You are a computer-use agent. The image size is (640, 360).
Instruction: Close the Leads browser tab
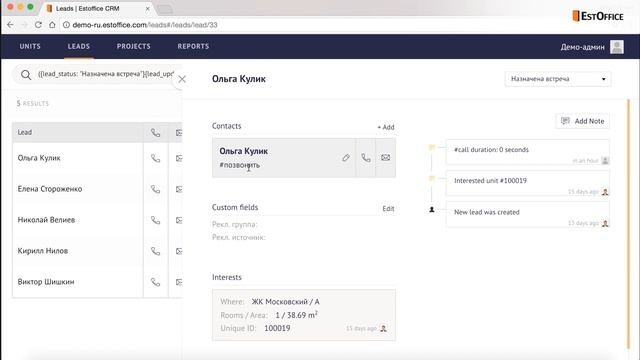(147, 8)
